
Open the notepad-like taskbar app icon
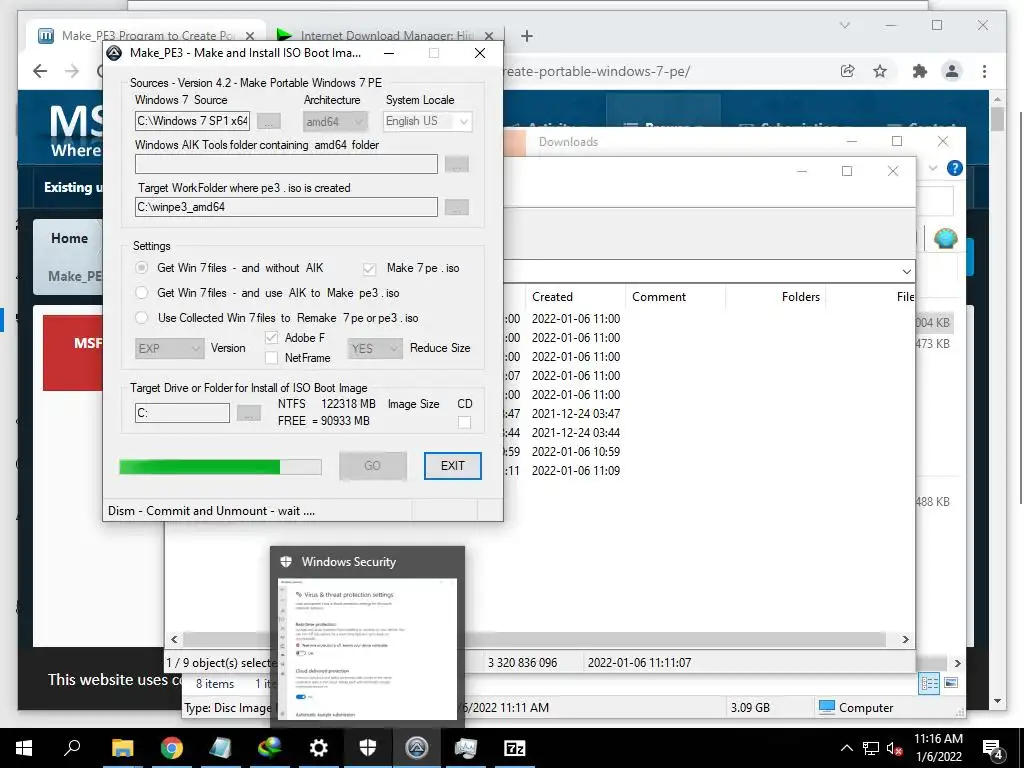tap(221, 748)
